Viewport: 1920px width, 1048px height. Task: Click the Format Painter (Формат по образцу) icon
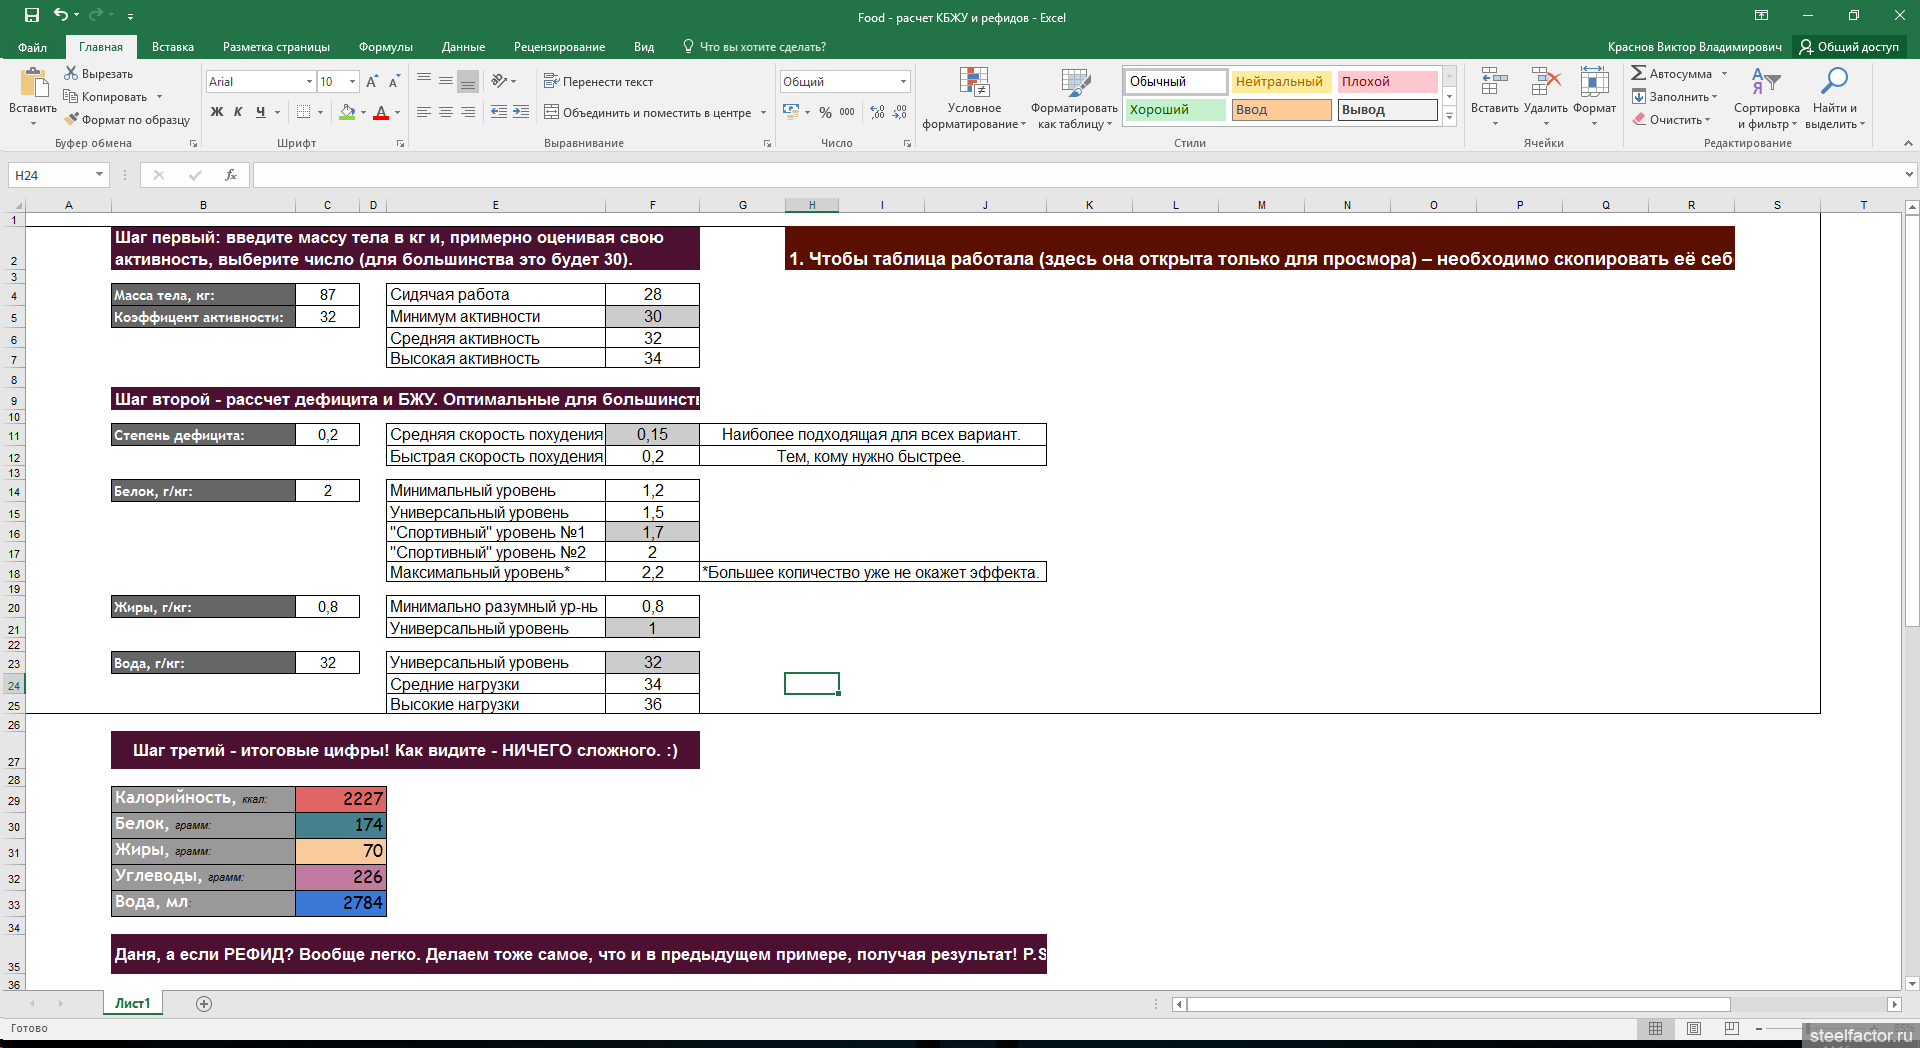71,119
